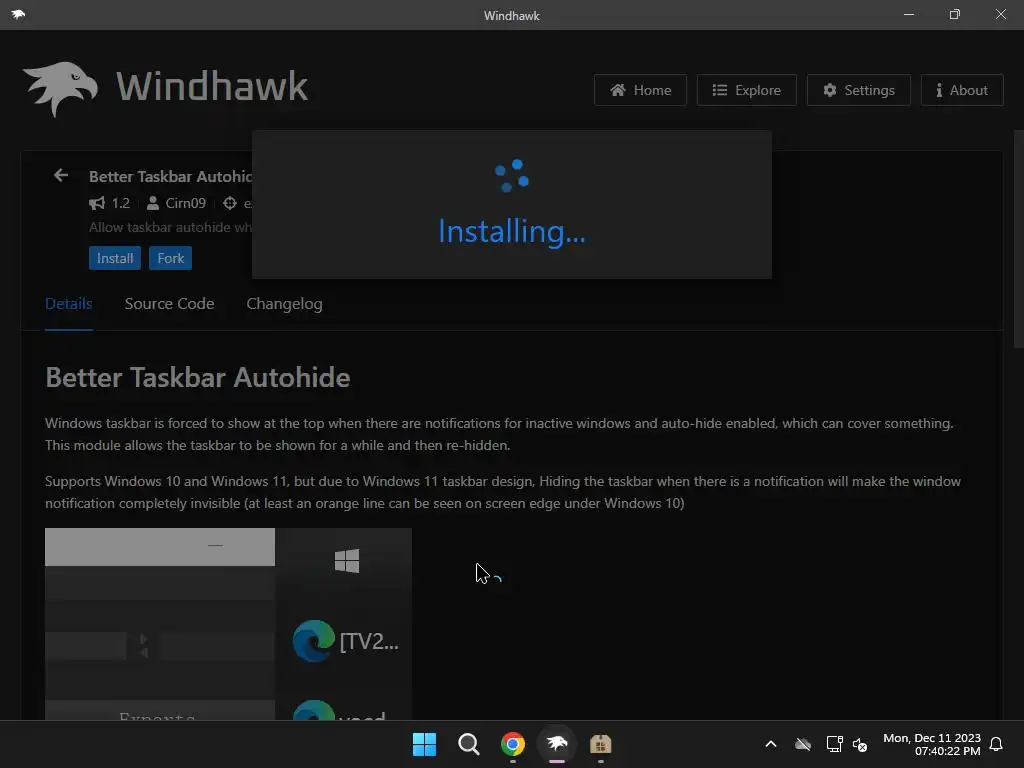This screenshot has height=768, width=1024.
Task: Open taskbar Search
Action: (x=468, y=744)
